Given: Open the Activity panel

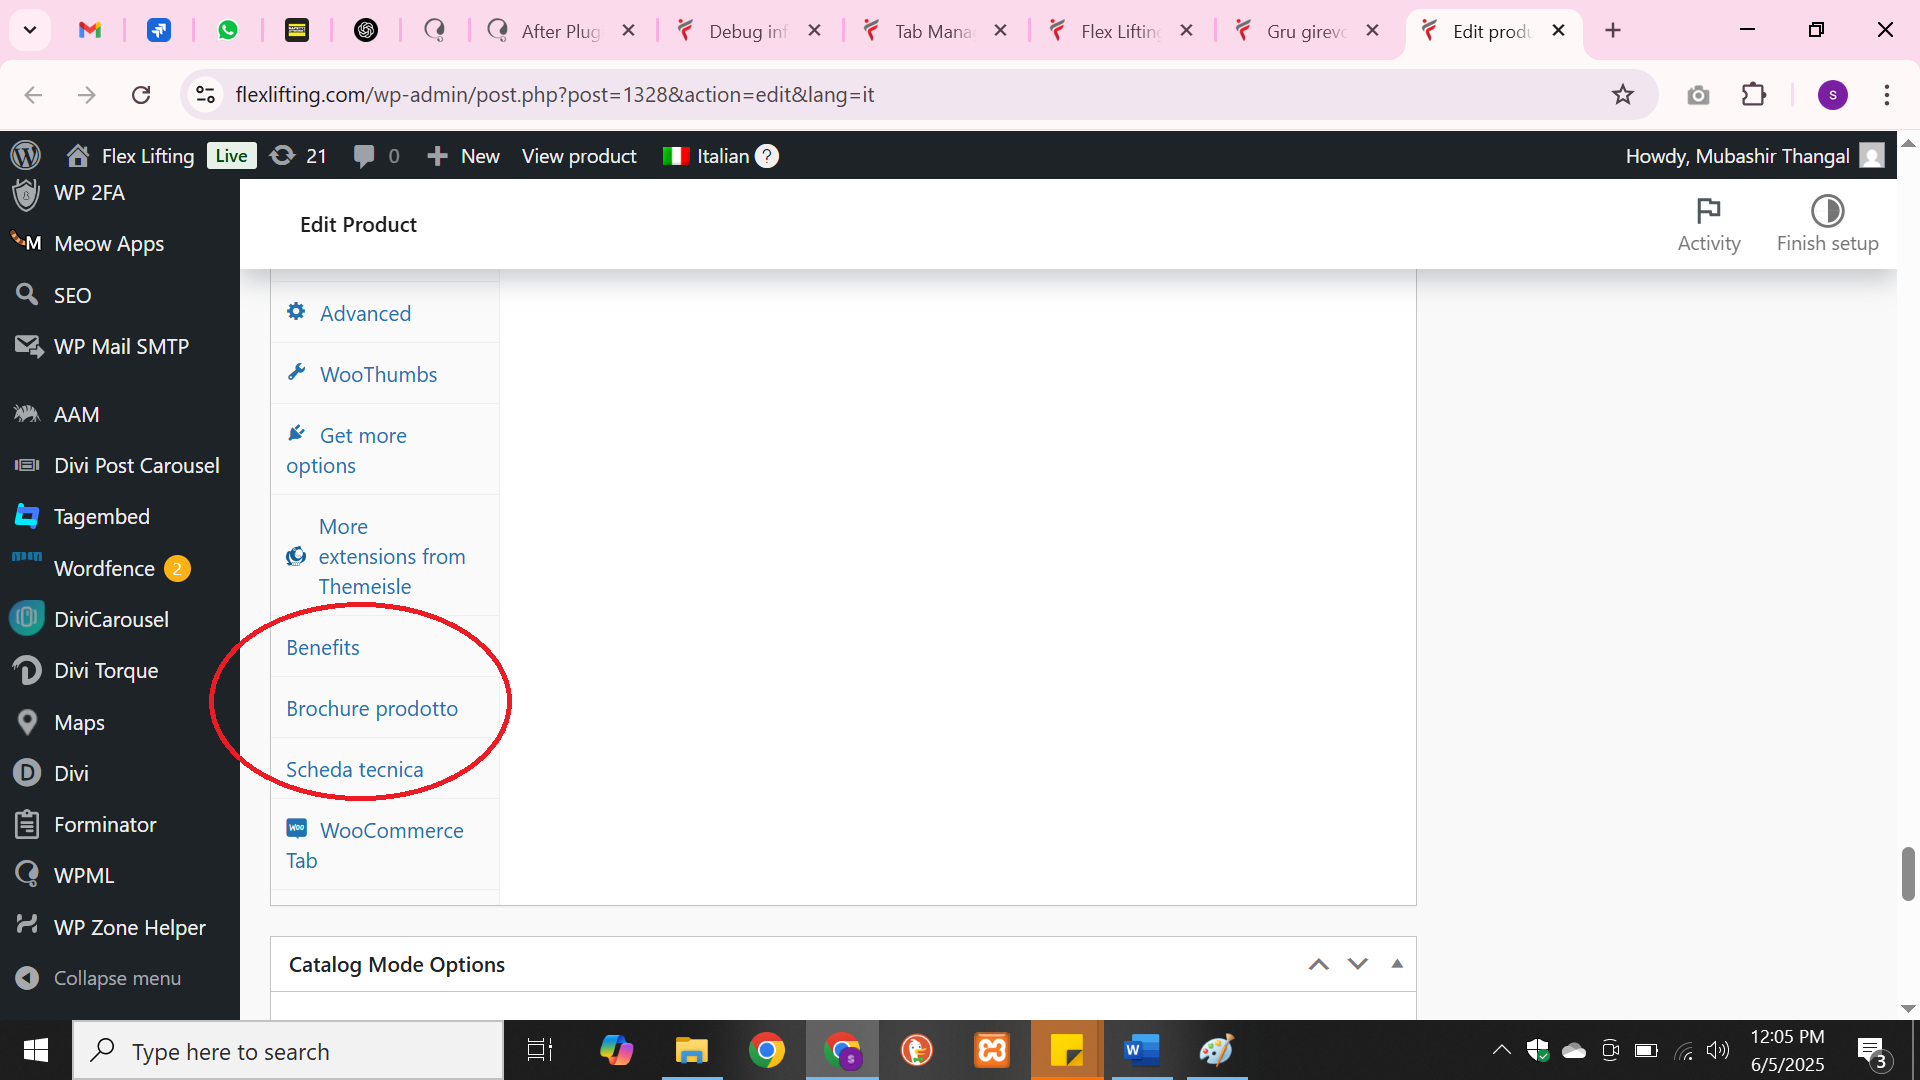Looking at the screenshot, I should click(x=1709, y=225).
